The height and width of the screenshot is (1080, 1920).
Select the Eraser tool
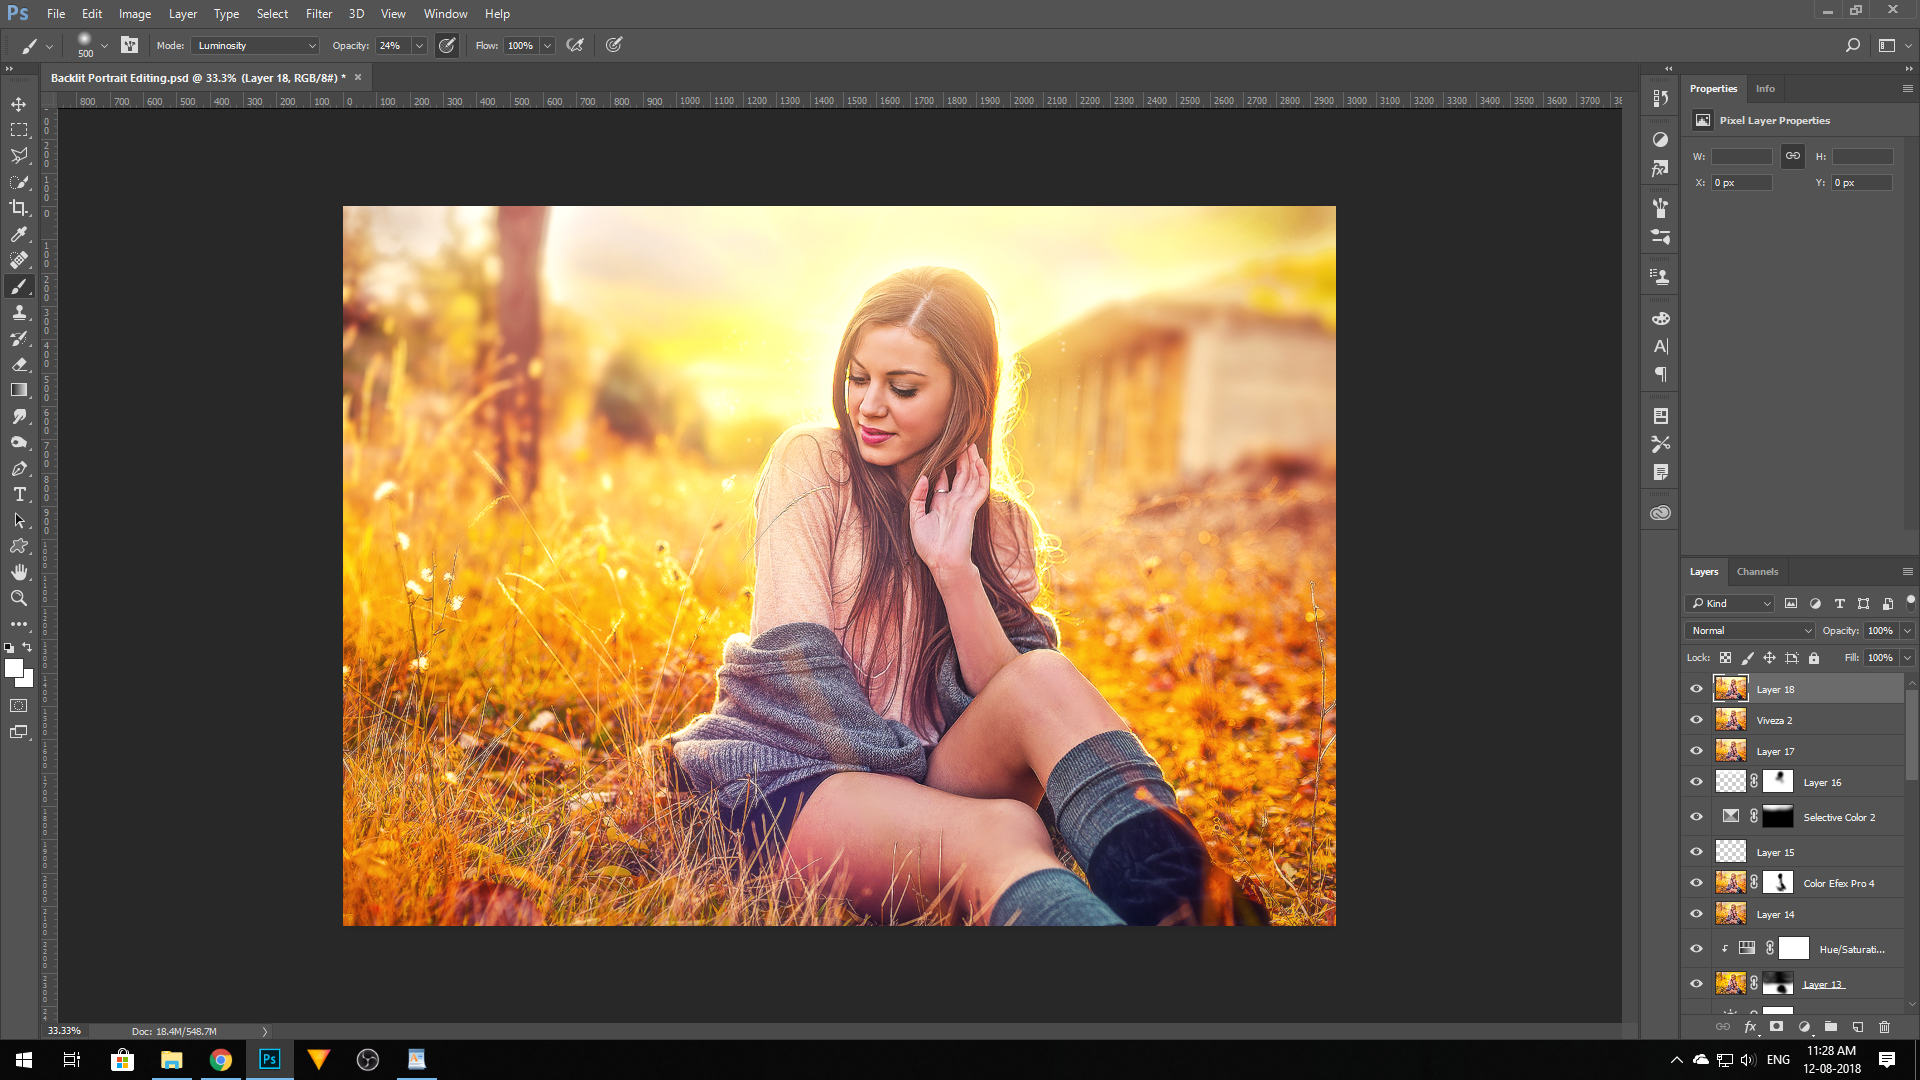tap(19, 364)
